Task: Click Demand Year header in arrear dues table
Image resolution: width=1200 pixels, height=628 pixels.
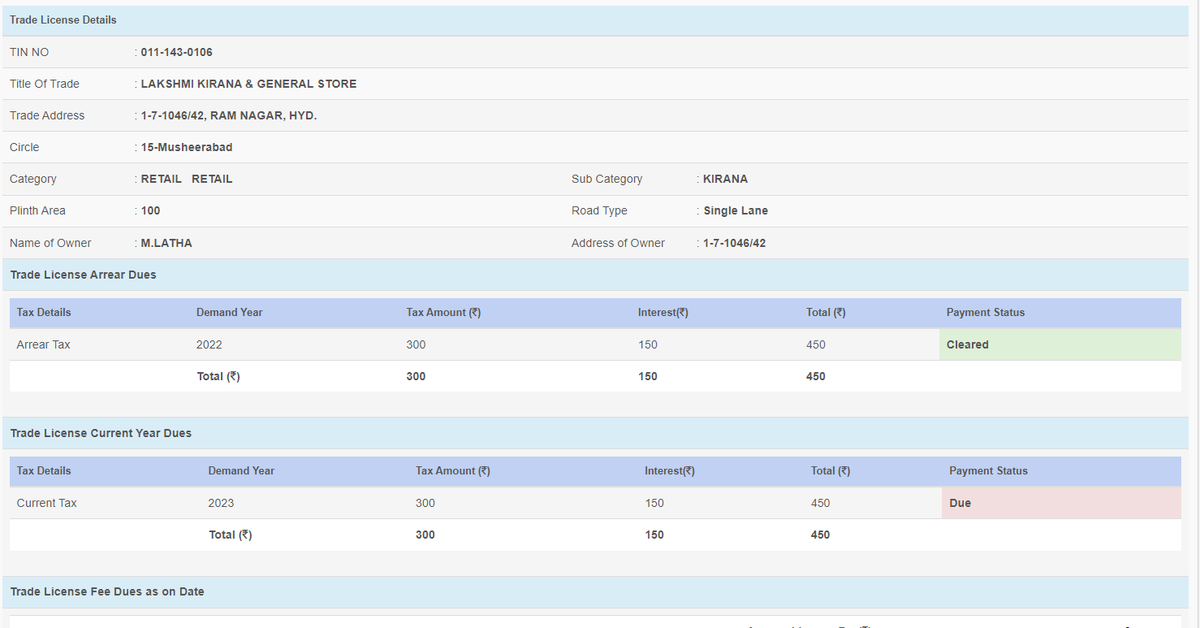Action: point(229,312)
